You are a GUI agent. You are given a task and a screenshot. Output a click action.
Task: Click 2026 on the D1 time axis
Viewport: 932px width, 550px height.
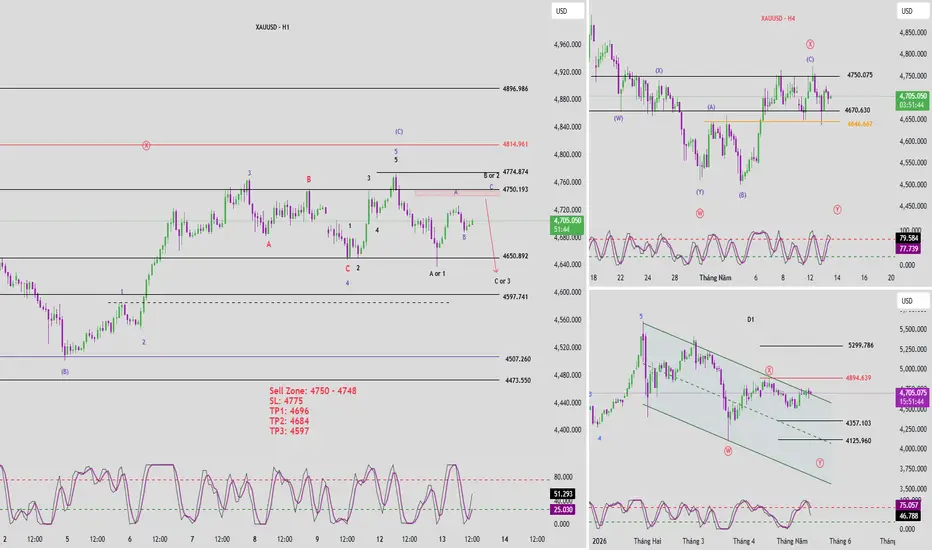[599, 541]
